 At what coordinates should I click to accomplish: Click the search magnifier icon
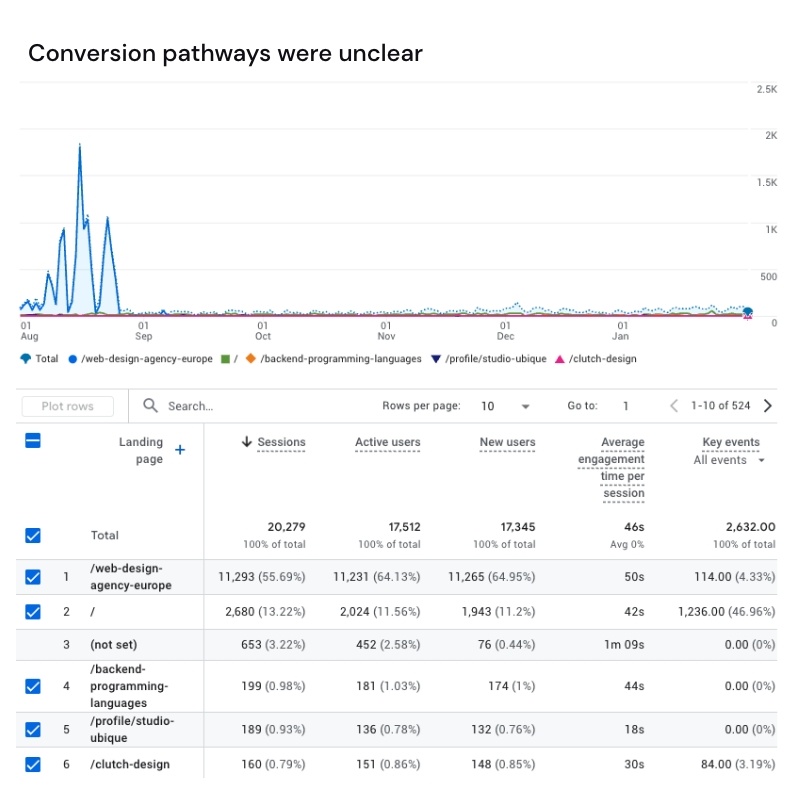pos(151,406)
